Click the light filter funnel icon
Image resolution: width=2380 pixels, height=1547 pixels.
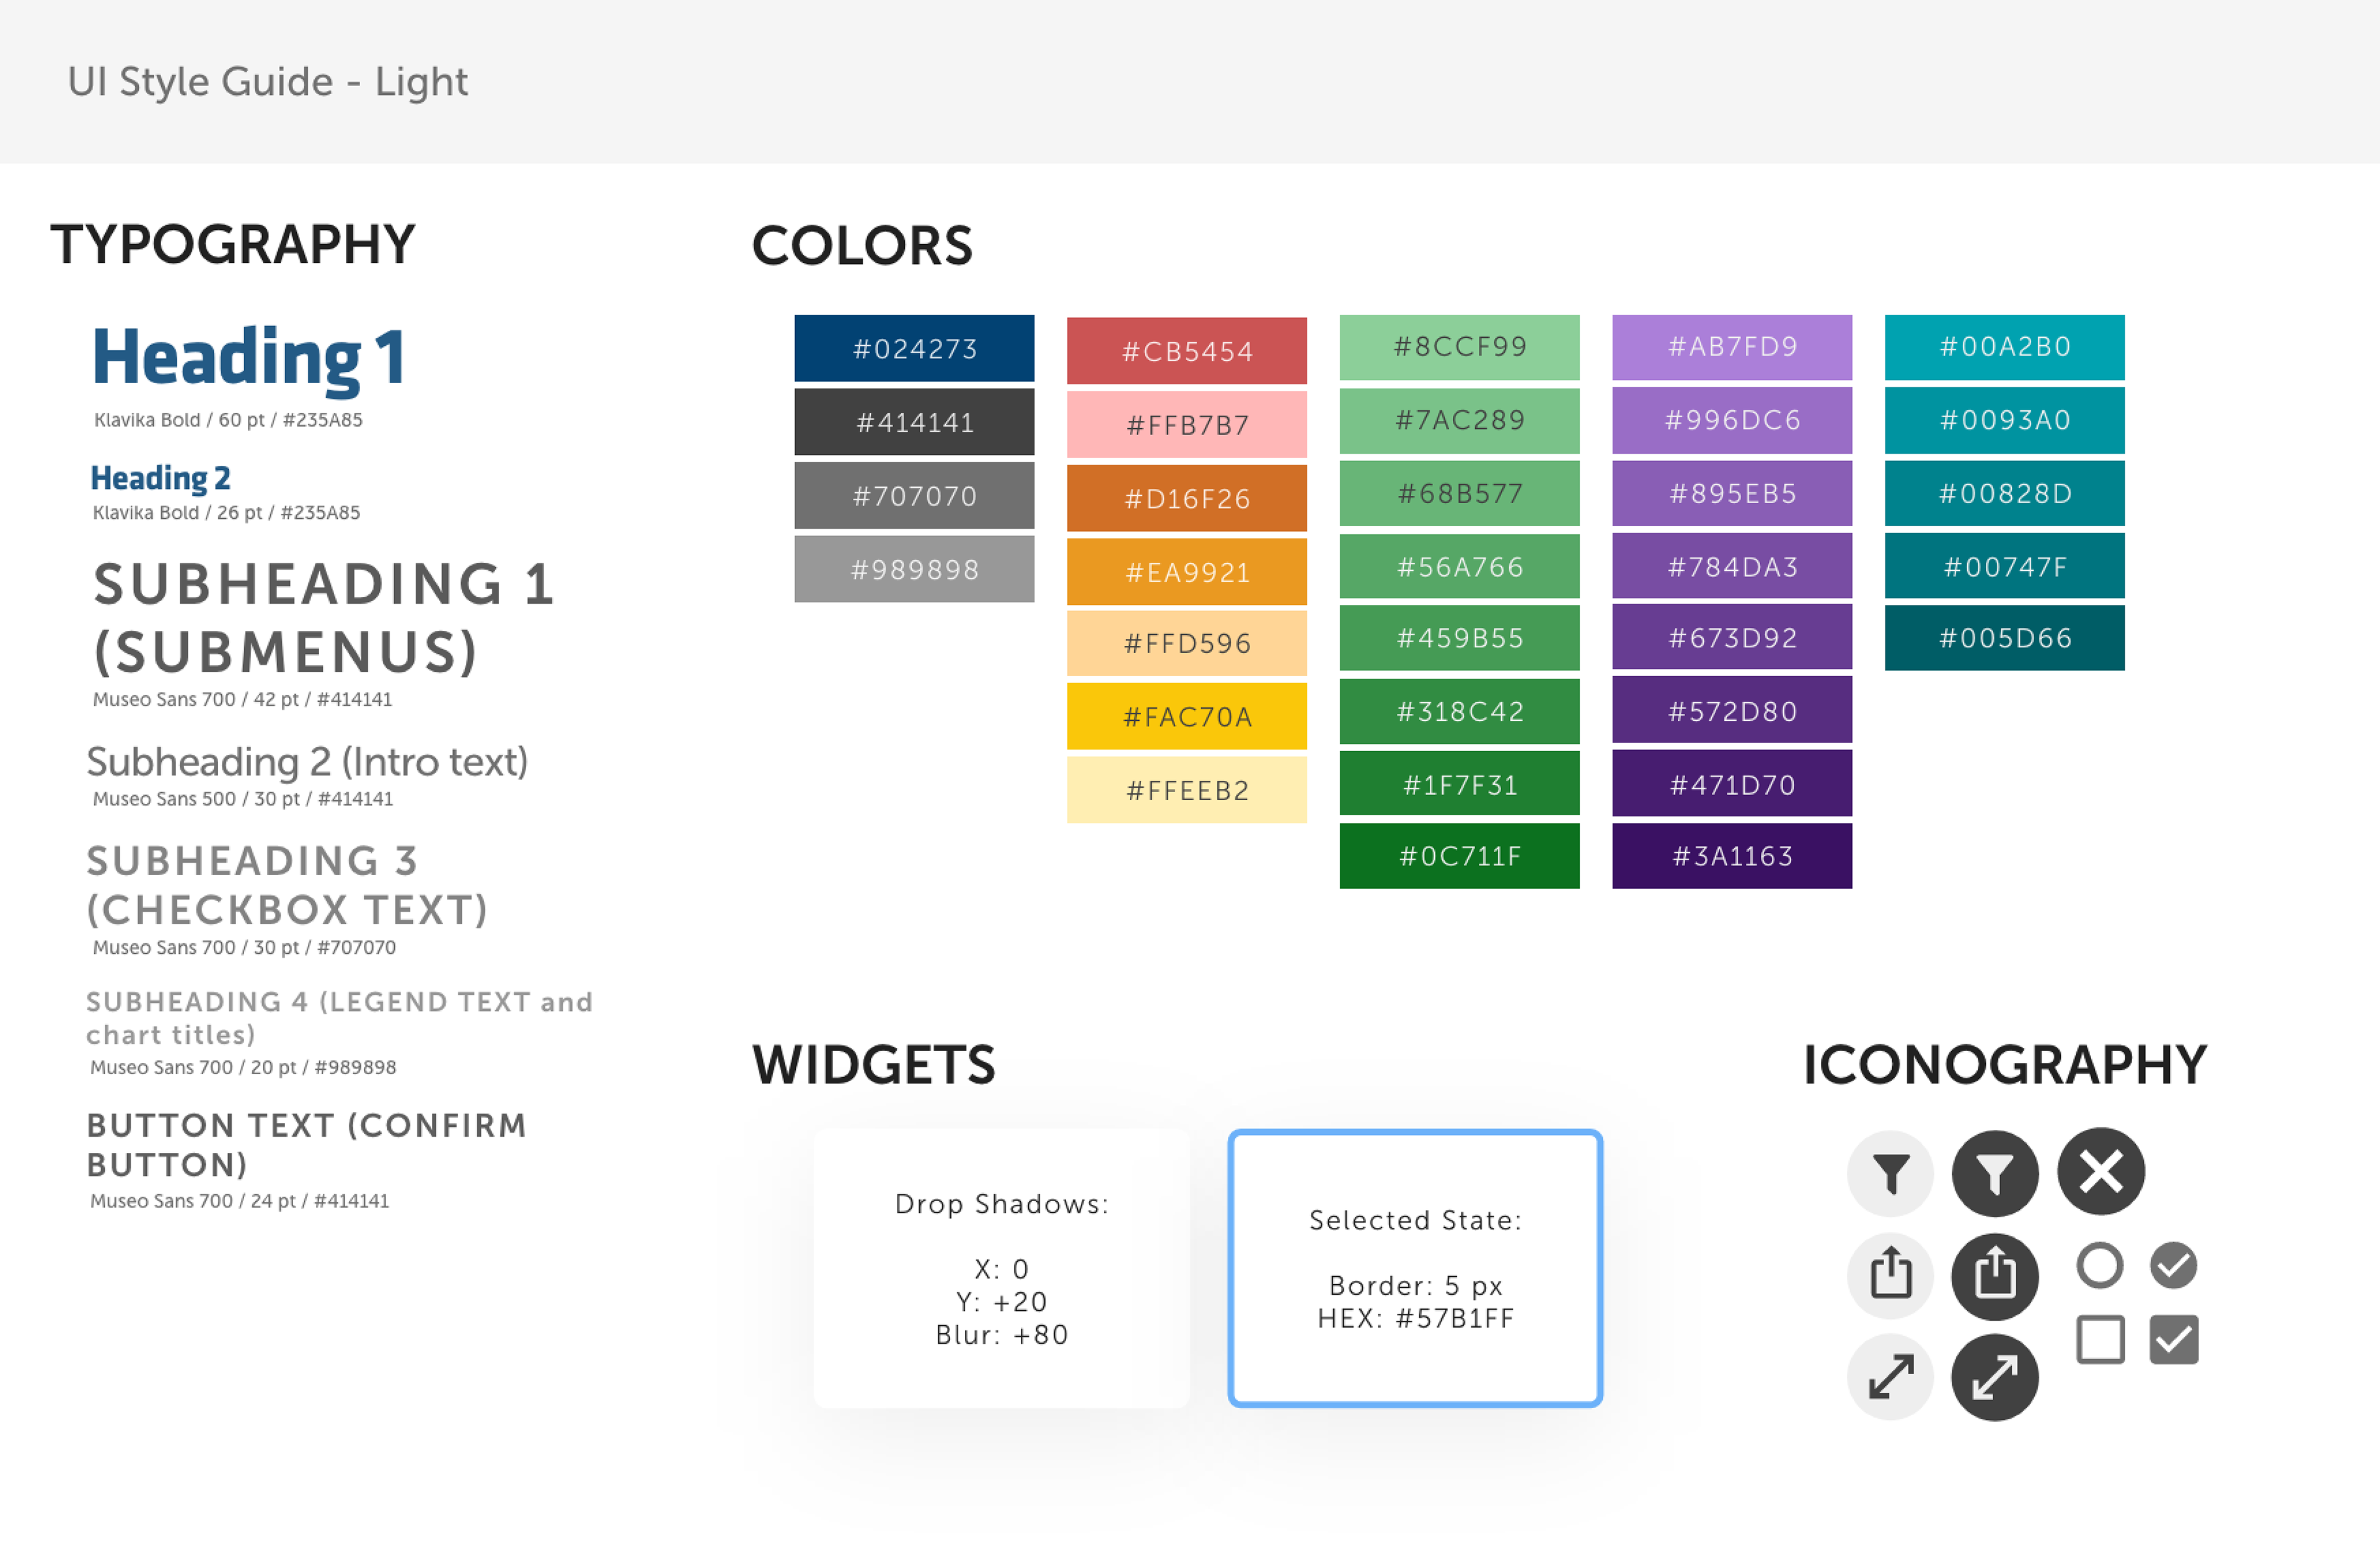point(1890,1173)
